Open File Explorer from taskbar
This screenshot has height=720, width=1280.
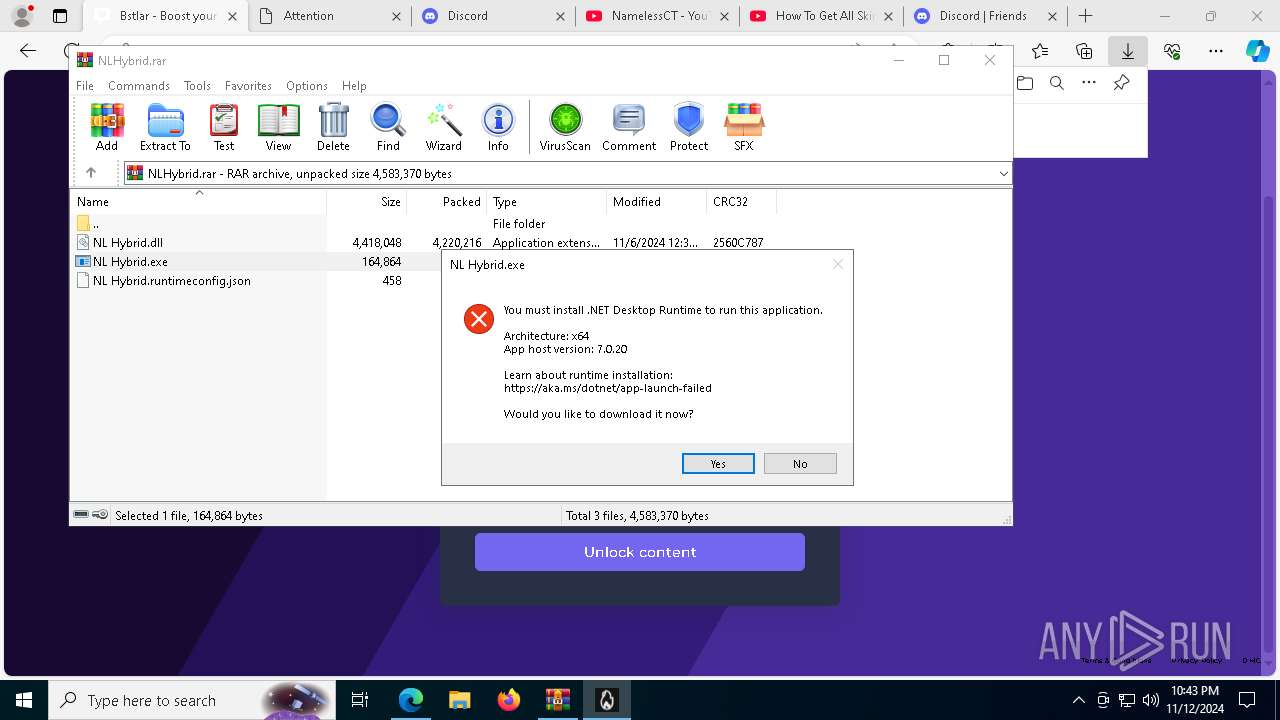[x=459, y=700]
